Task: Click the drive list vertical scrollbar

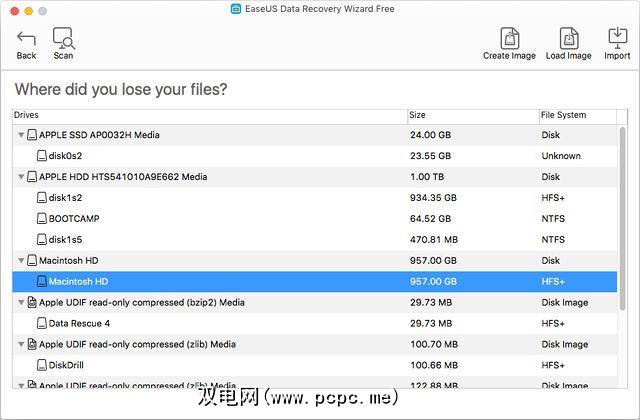Action: 622,218
